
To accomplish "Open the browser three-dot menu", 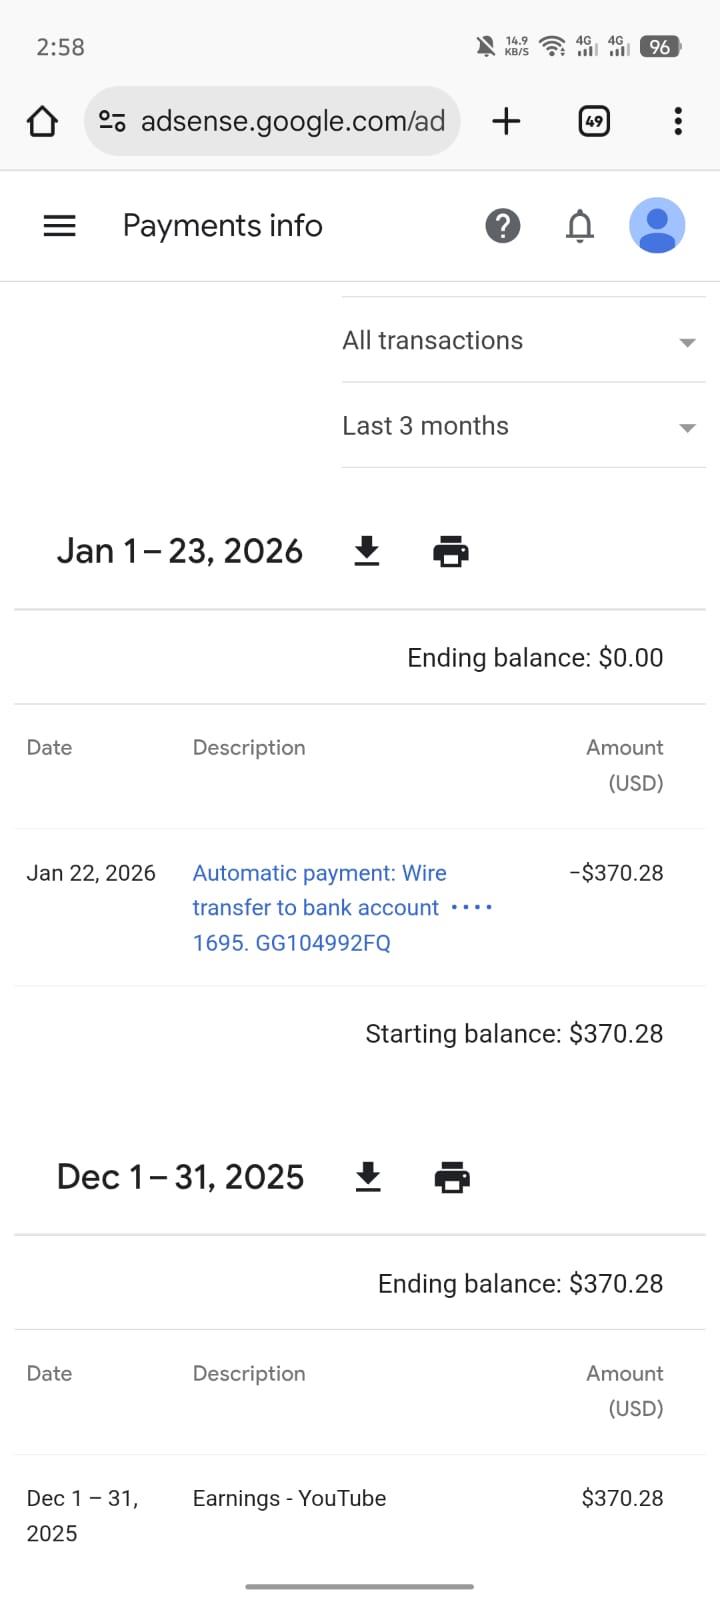I will click(x=678, y=122).
